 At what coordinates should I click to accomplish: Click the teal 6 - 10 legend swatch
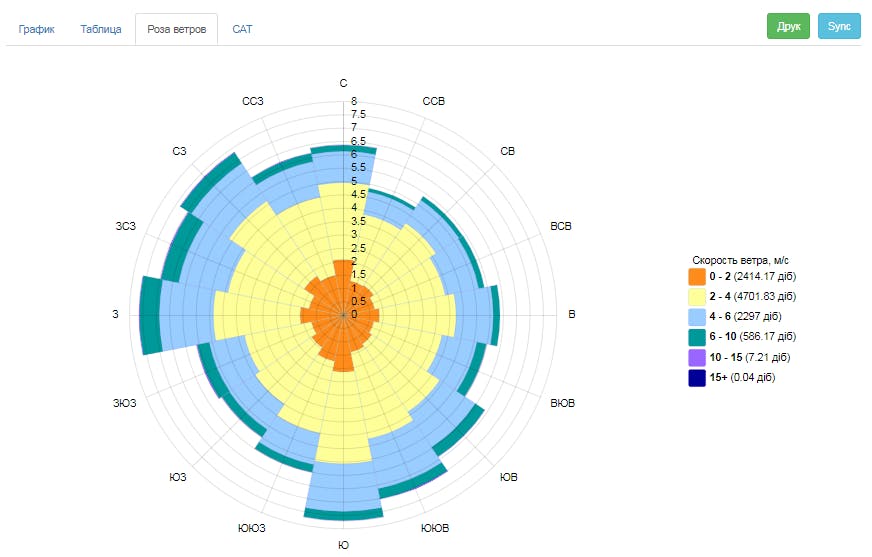click(697, 336)
